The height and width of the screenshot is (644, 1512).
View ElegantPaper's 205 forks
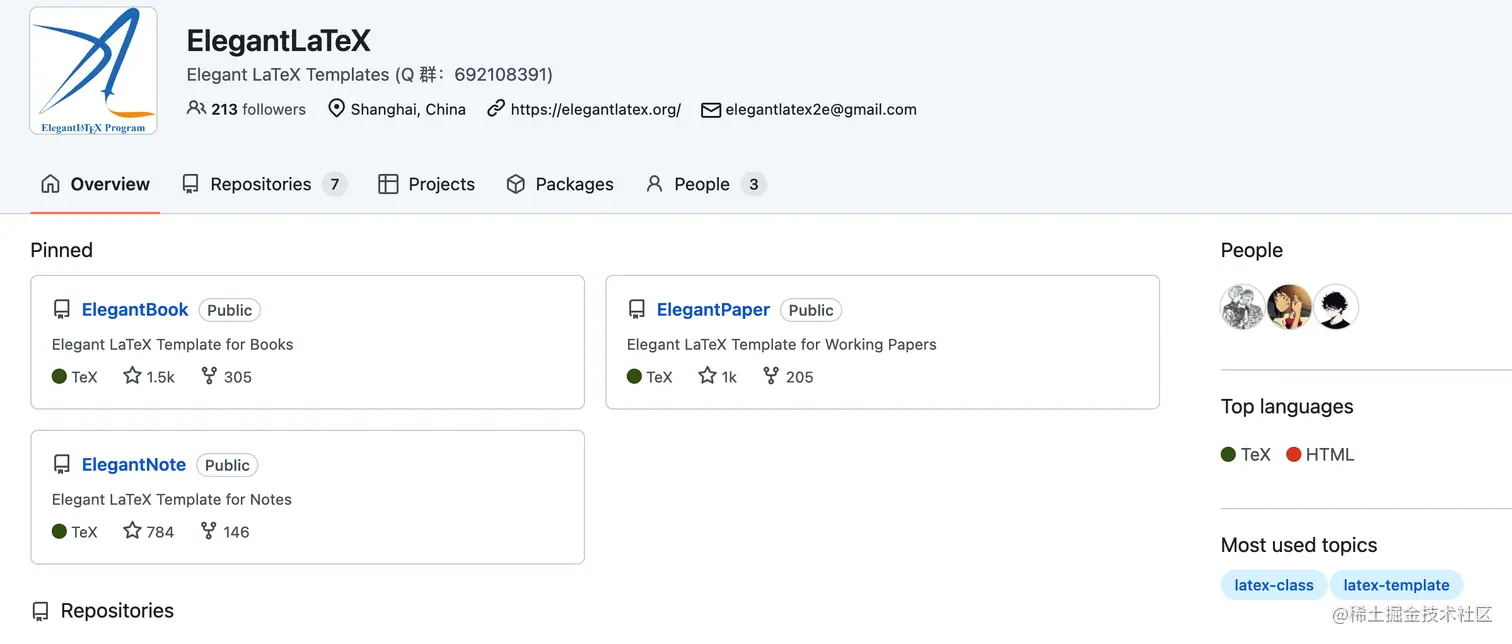click(788, 377)
